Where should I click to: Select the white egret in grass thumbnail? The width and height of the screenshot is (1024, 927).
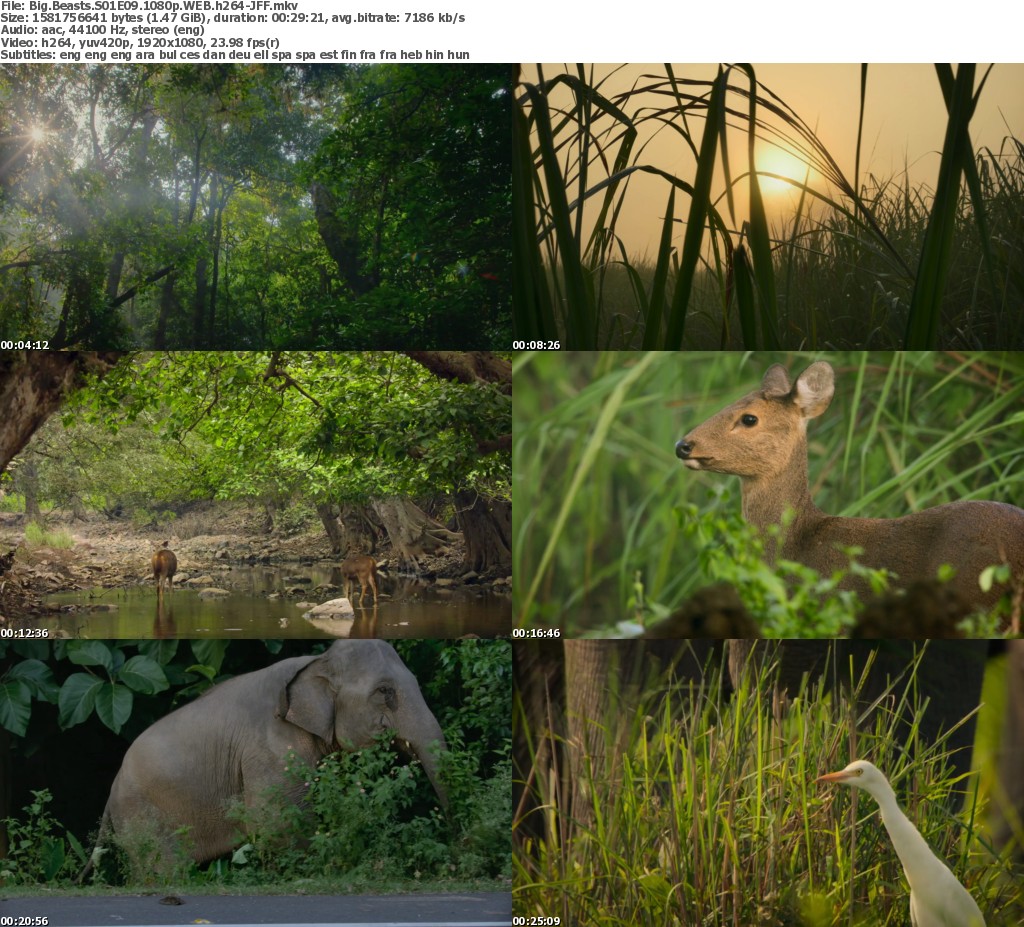click(768, 782)
